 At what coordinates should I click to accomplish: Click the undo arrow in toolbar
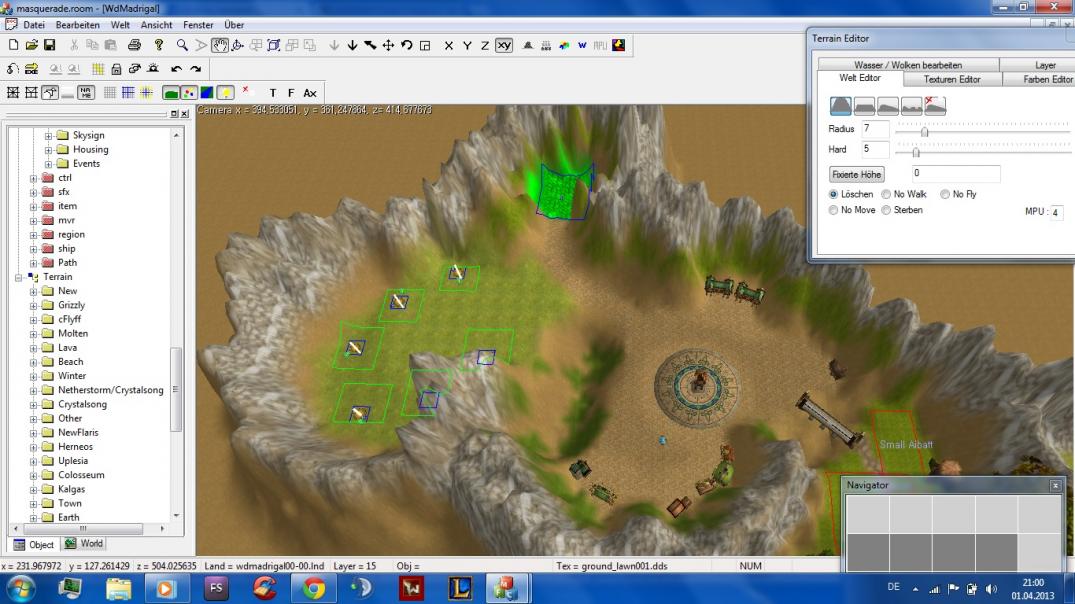(176, 69)
